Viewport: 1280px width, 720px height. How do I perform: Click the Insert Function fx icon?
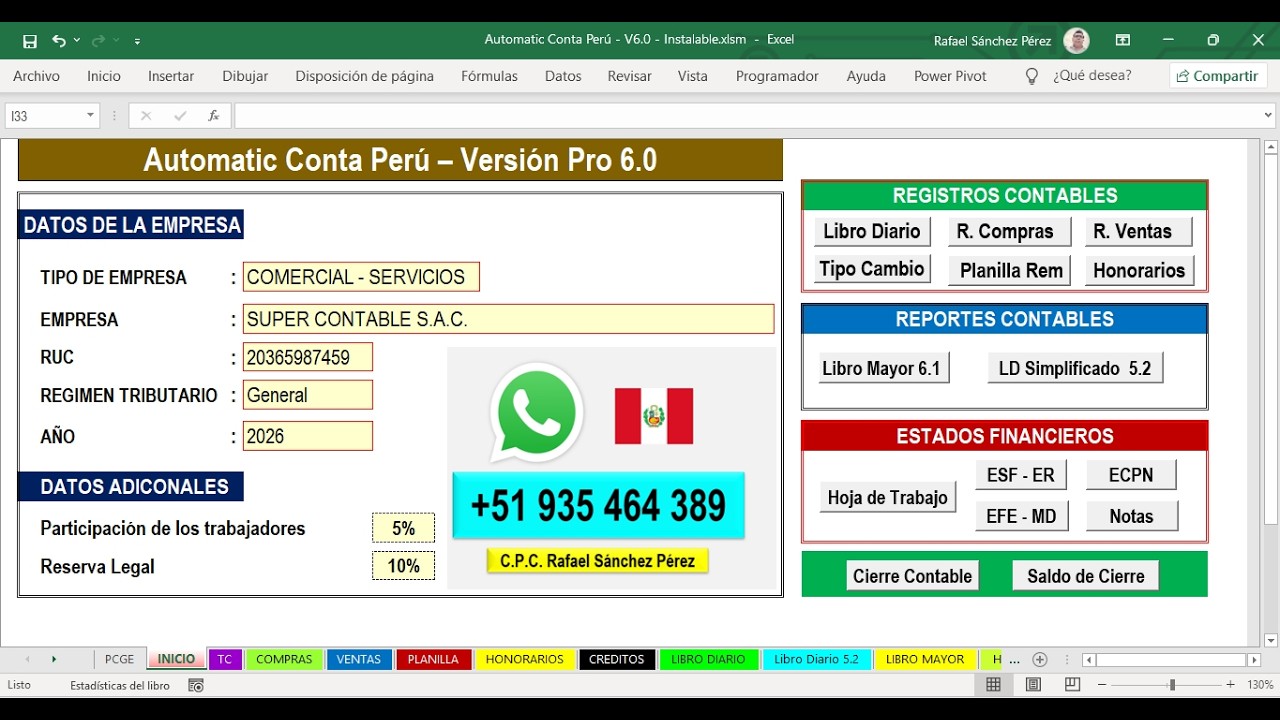pyautogui.click(x=213, y=116)
